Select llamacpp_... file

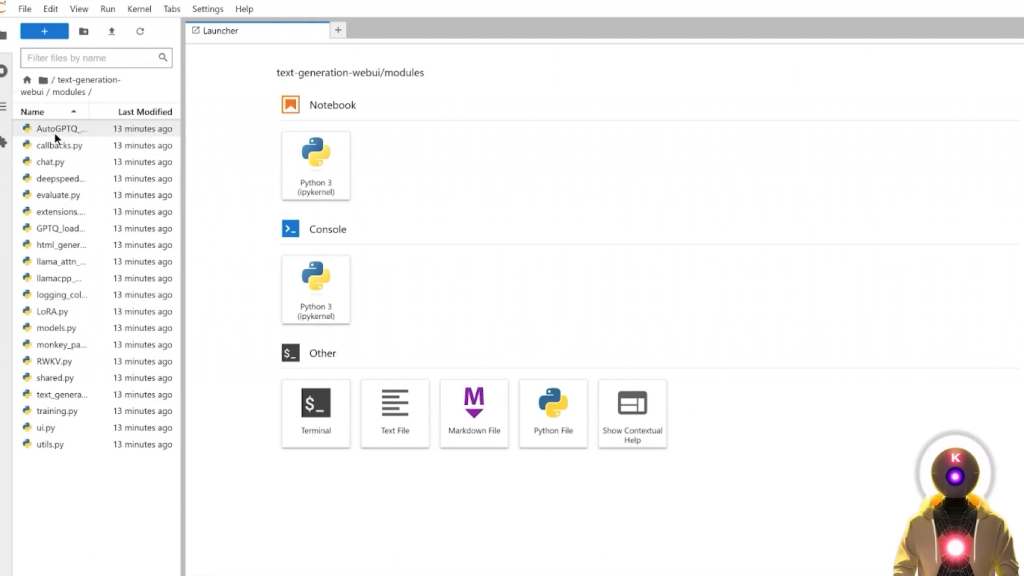(x=97, y=278)
